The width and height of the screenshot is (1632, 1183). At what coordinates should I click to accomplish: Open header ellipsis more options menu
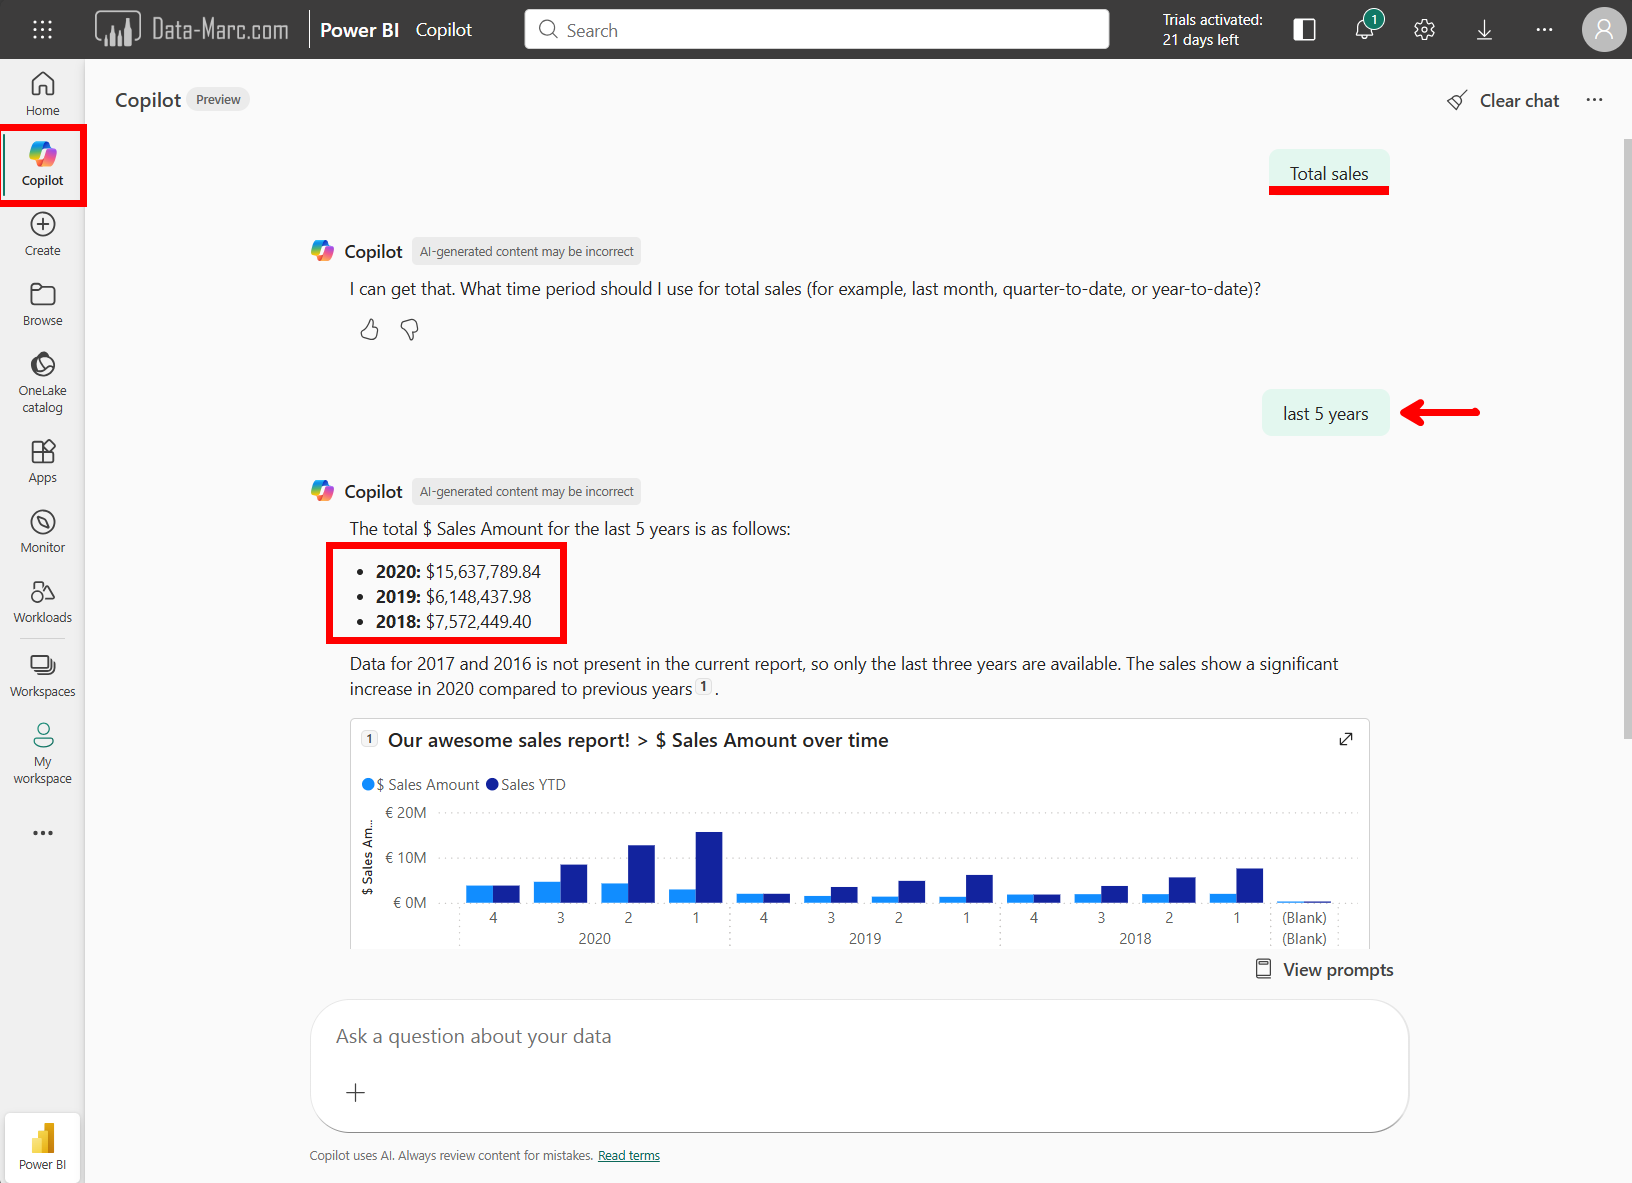[1544, 30]
